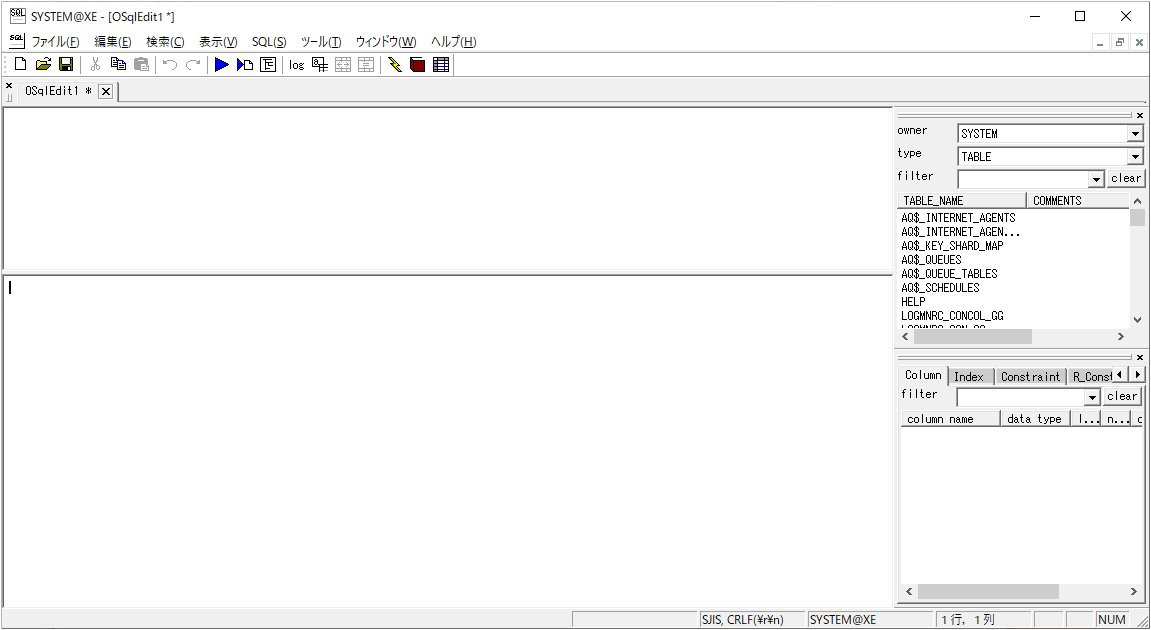Screen dimensions: 1151x630
Task: Click the SQL document icon left of the ファイル menu
Action: pyautogui.click(x=17, y=40)
